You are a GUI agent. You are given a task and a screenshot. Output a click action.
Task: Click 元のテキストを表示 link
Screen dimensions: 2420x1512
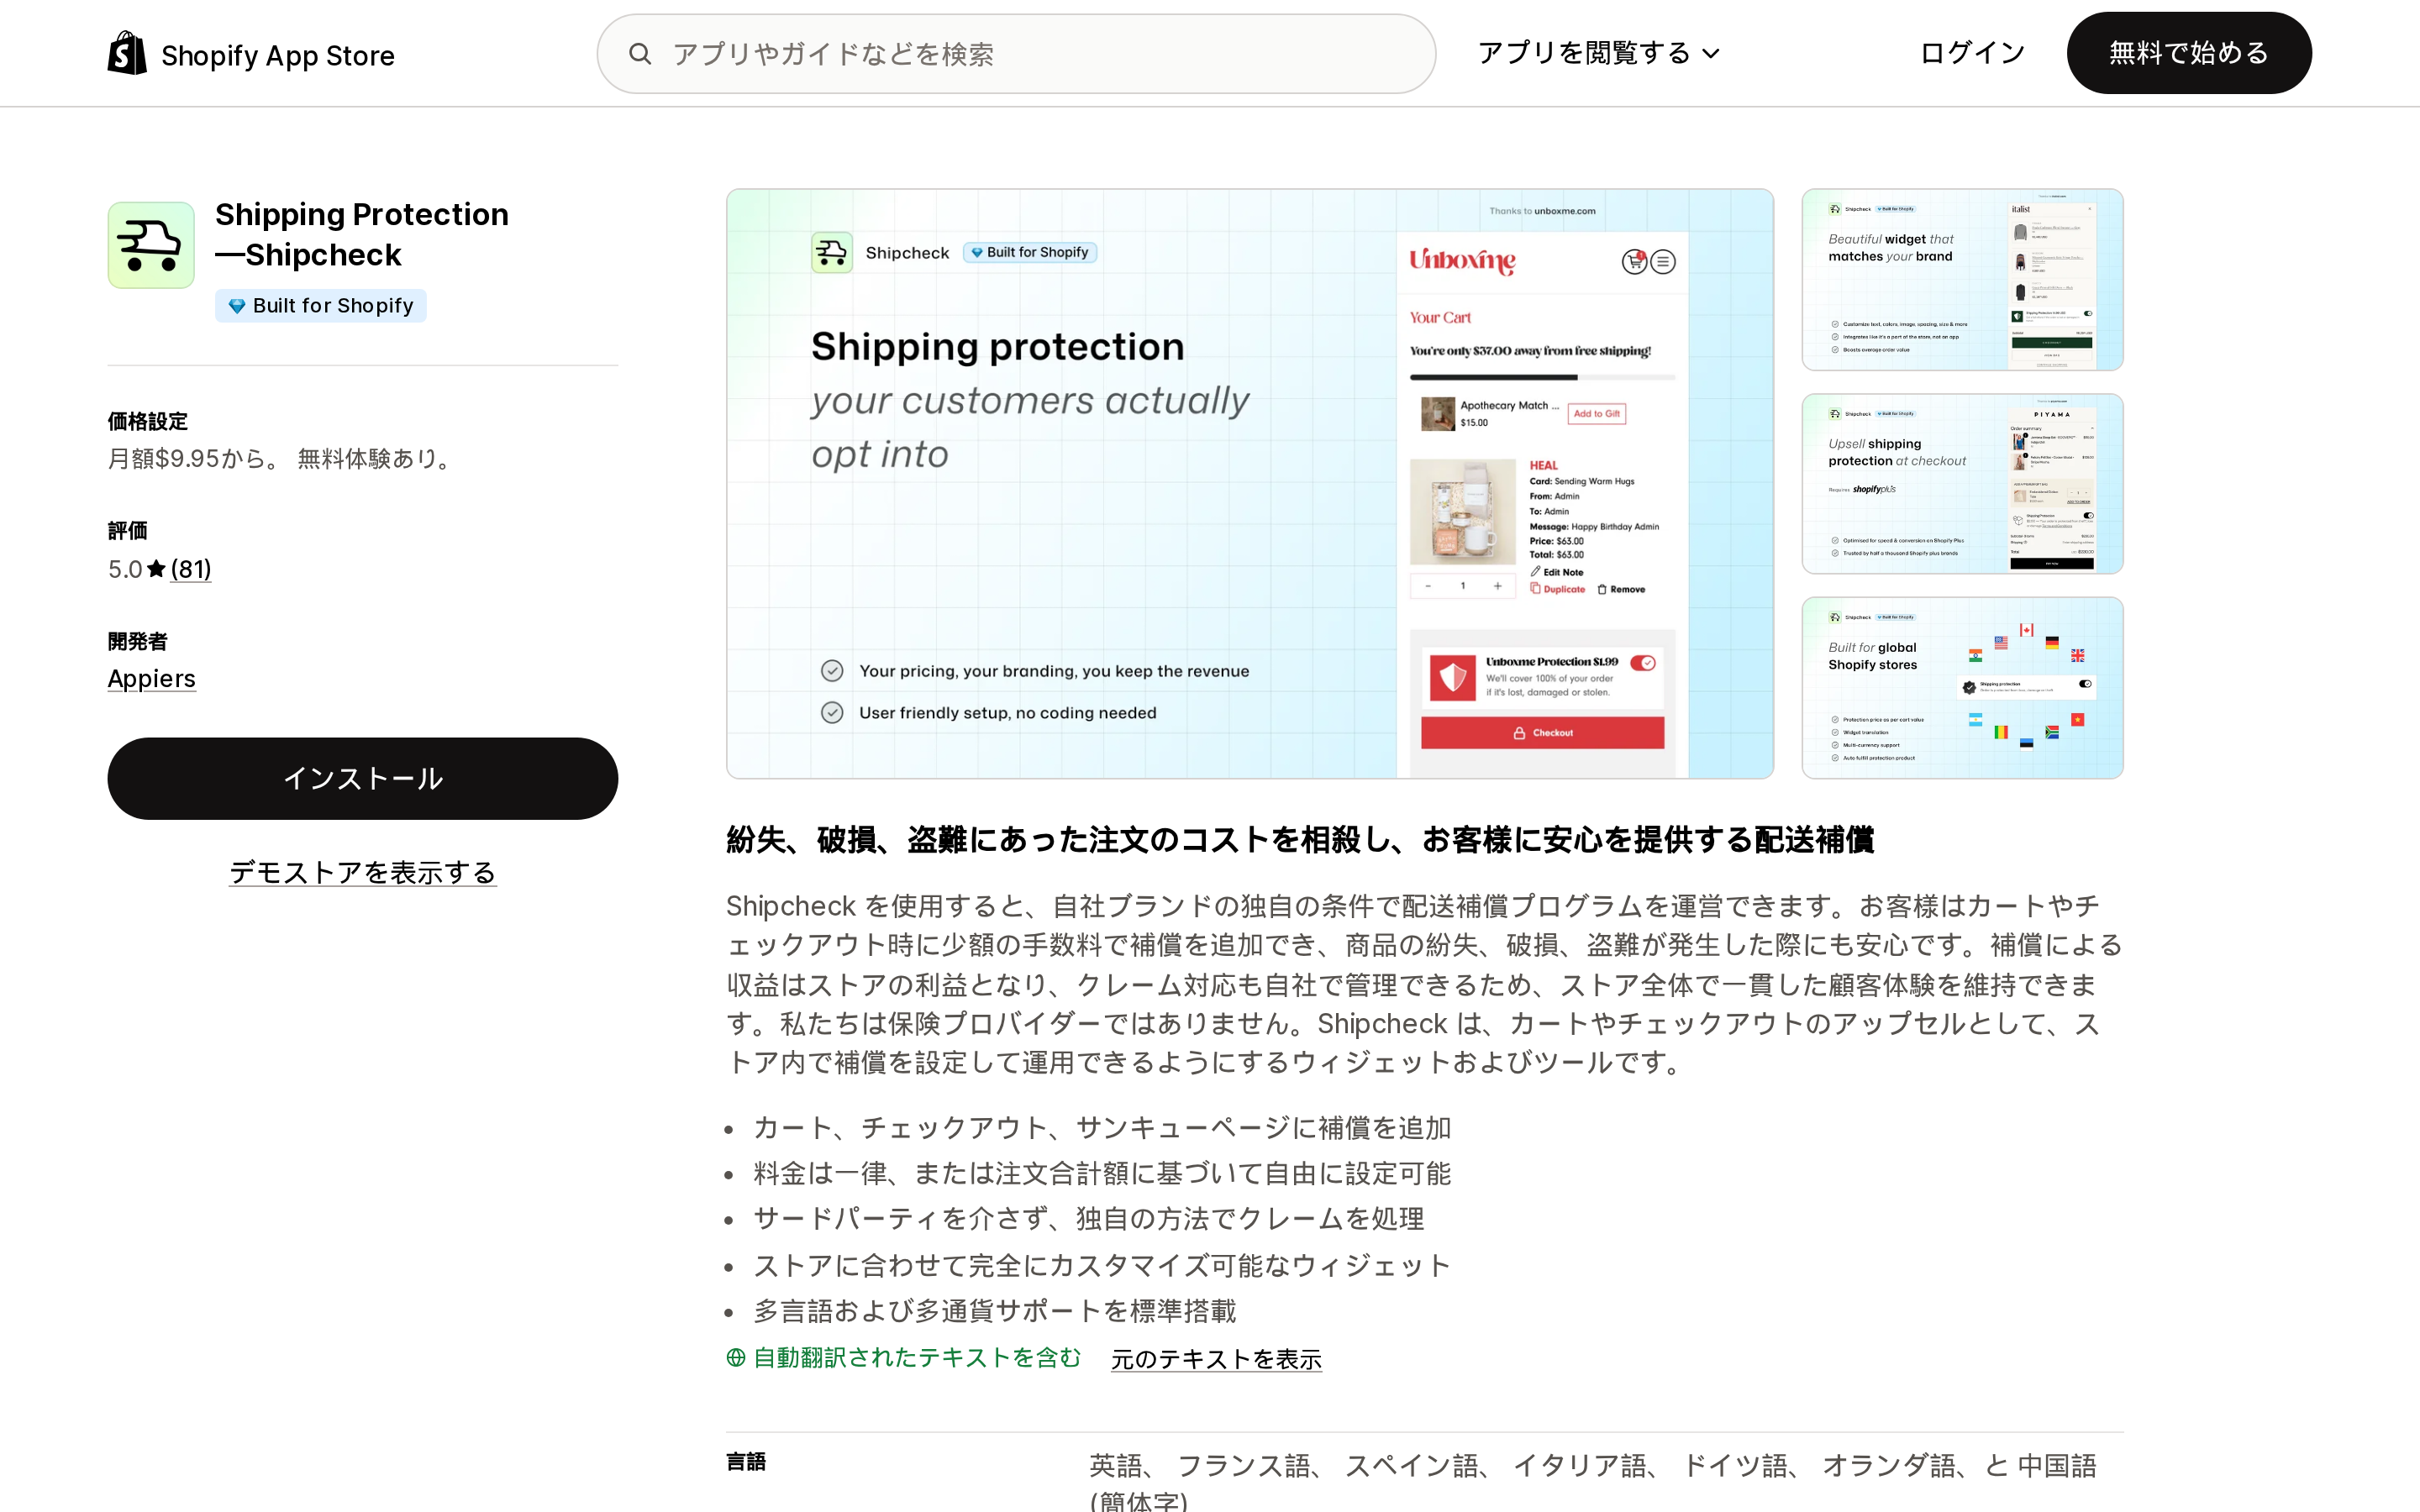point(1216,1359)
